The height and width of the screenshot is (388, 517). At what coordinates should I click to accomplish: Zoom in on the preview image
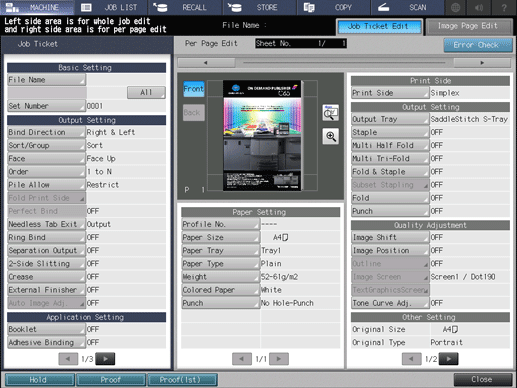click(330, 136)
